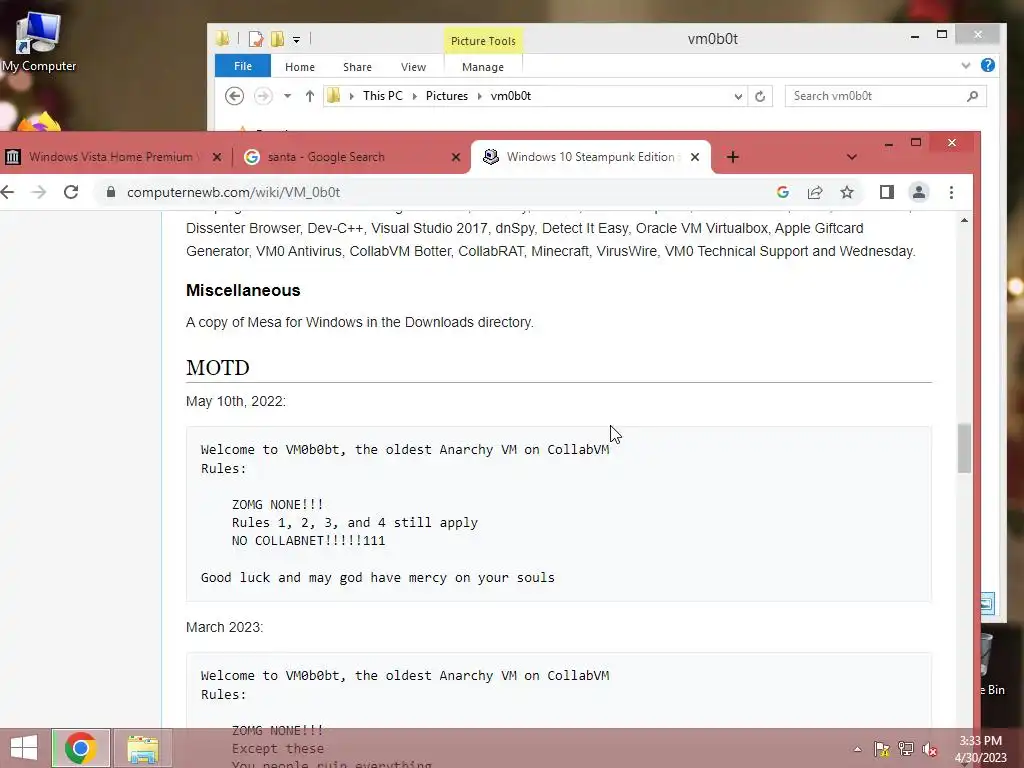Click the scrollbar up arrow in Chrome
This screenshot has height=768, width=1024.
[x=965, y=221]
